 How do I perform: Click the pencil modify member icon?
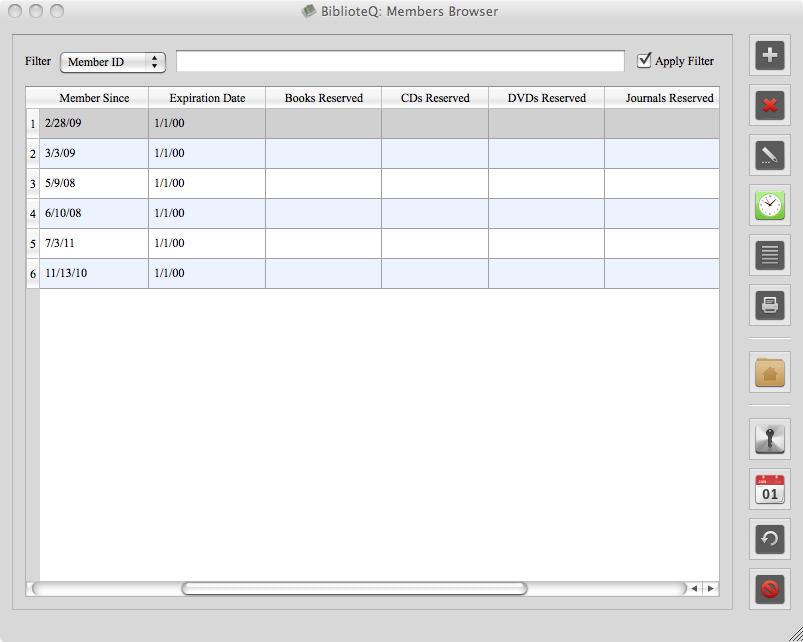pyautogui.click(x=770, y=155)
